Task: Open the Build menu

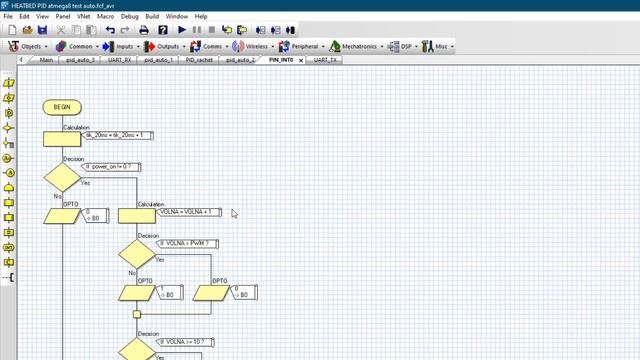Action: [152, 16]
